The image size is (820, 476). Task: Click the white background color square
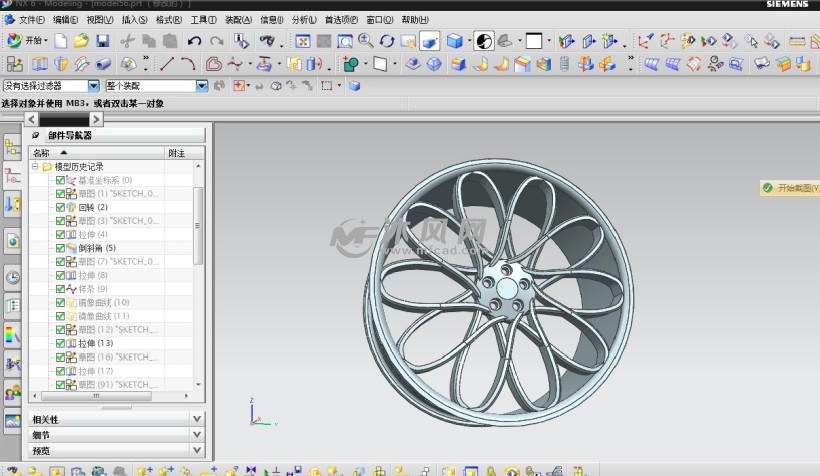click(x=534, y=41)
